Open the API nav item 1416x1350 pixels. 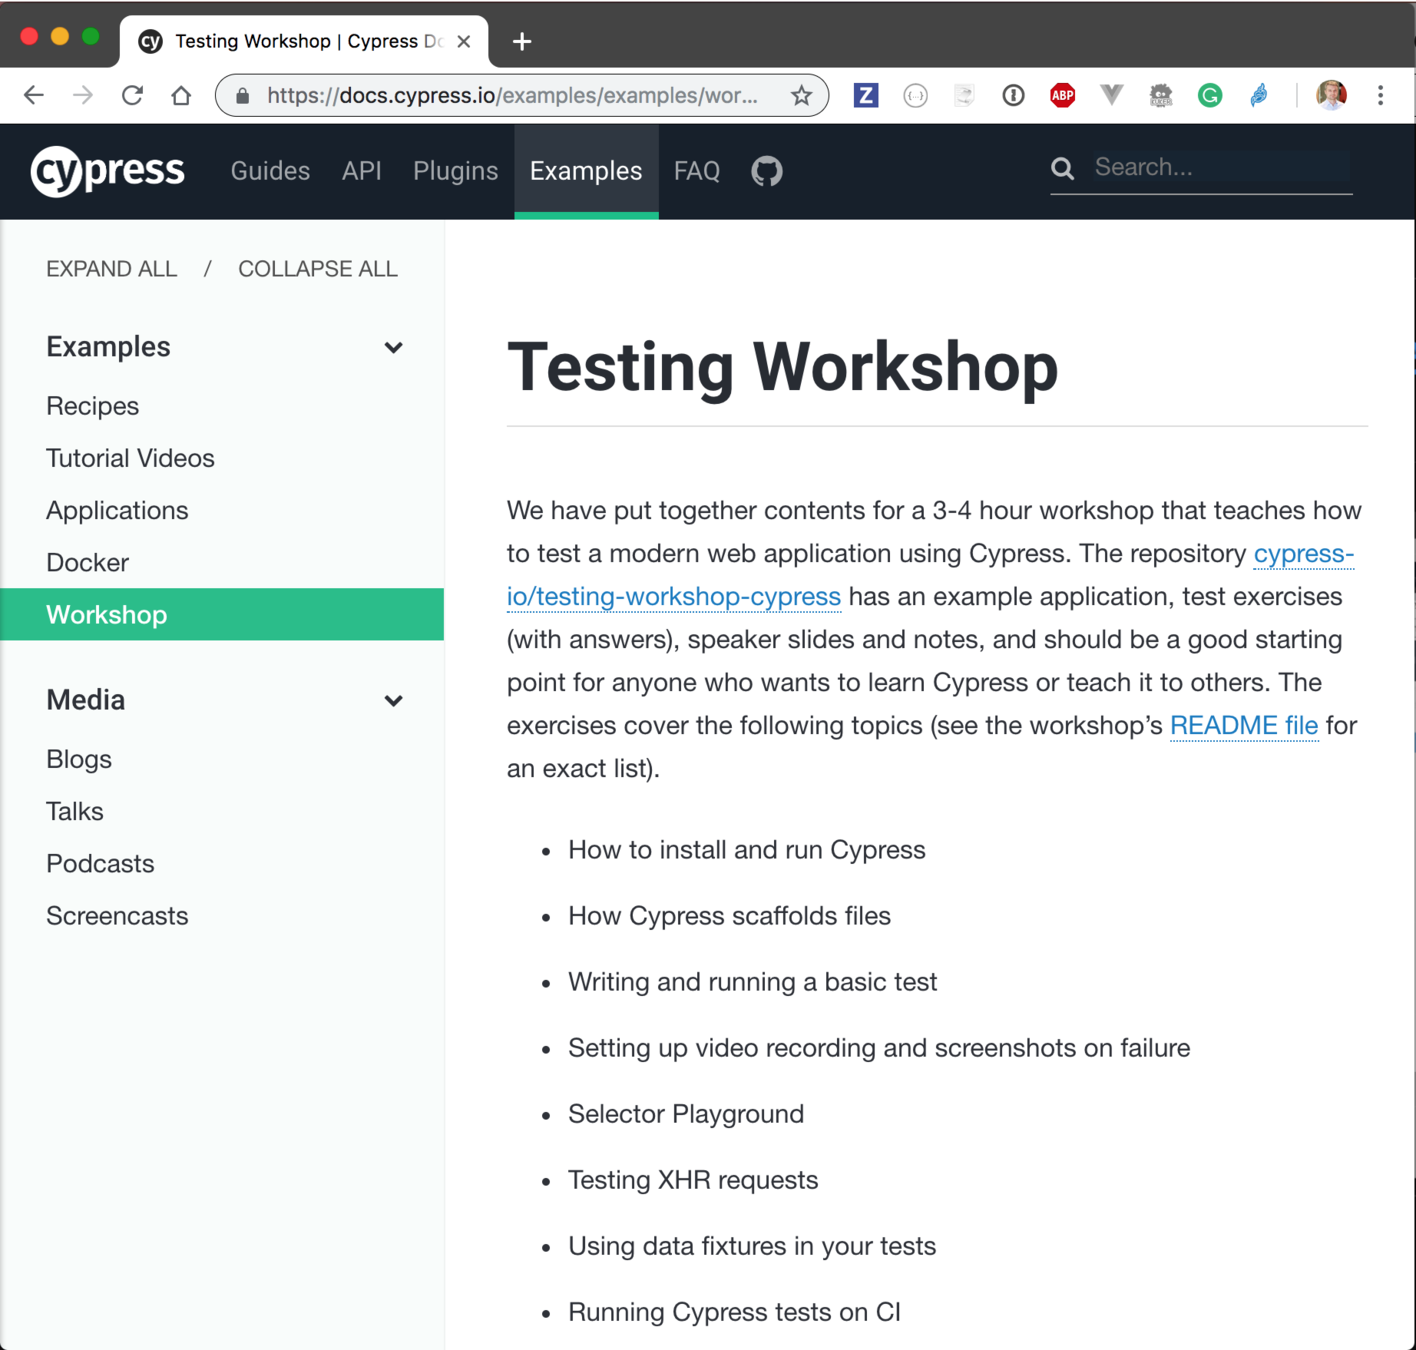pos(362,171)
